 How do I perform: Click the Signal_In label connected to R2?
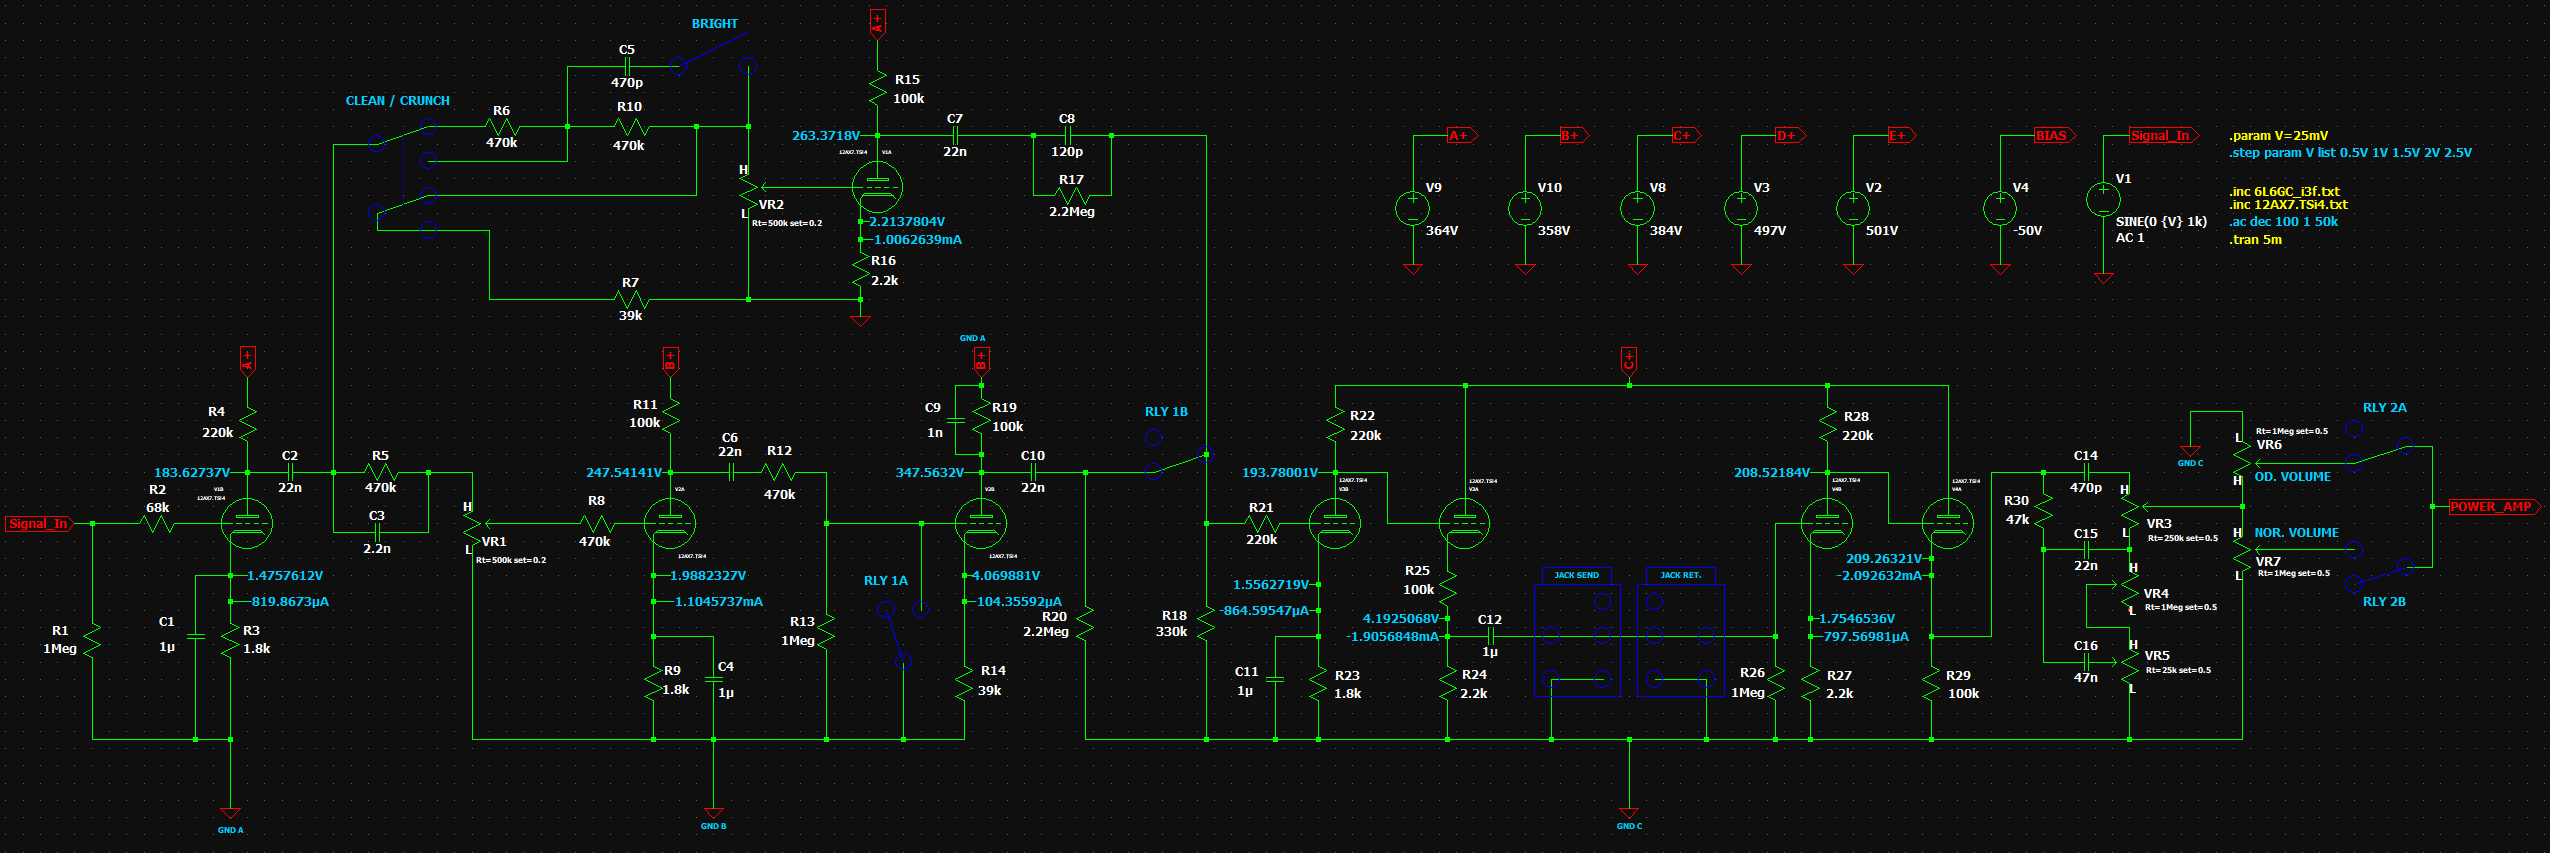click(x=38, y=523)
